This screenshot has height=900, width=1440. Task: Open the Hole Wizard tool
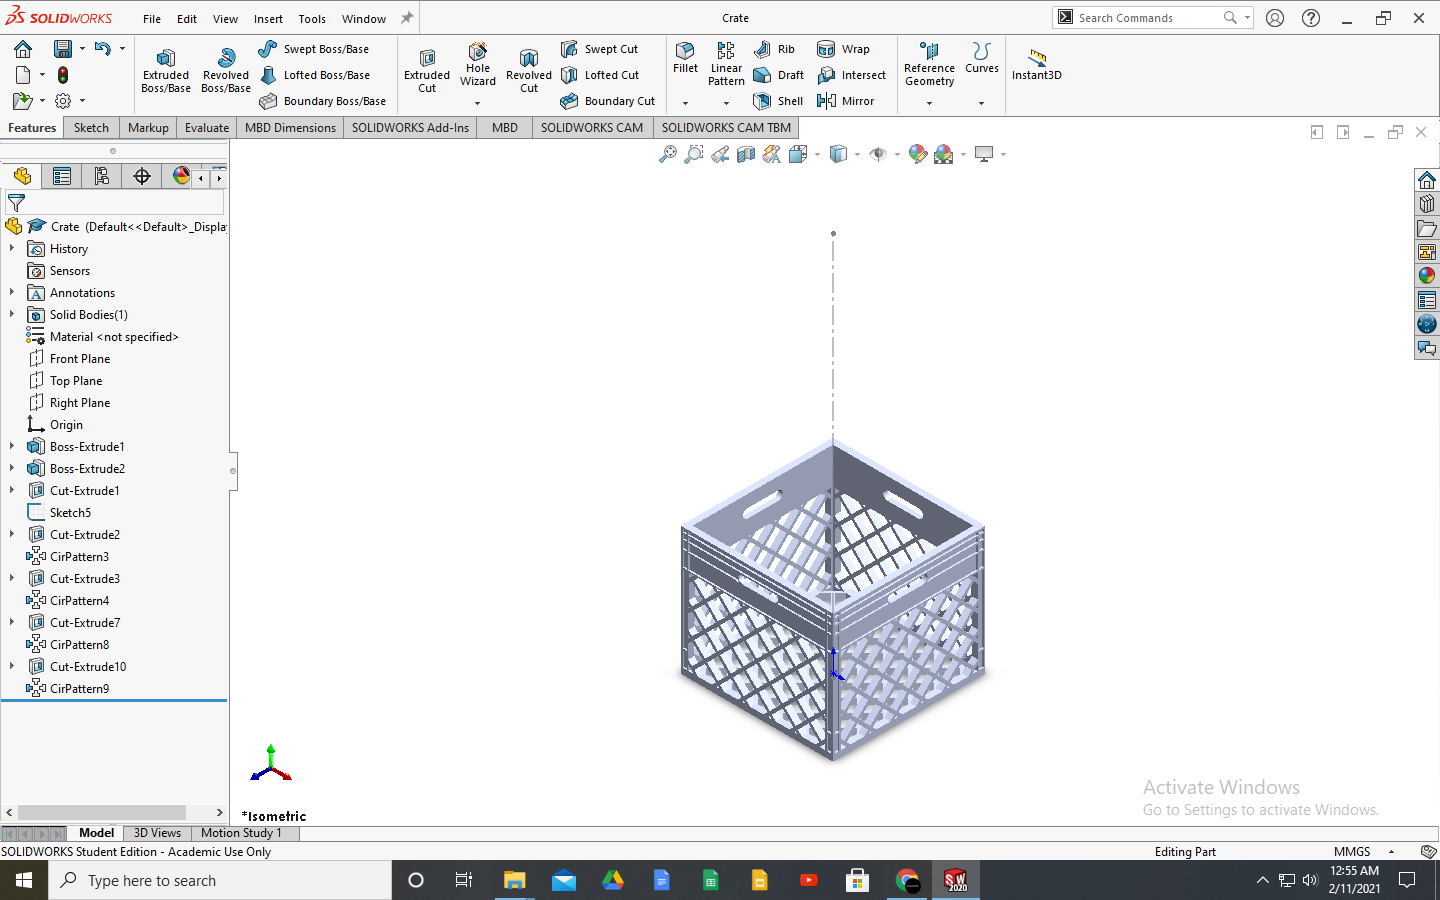pos(478,65)
